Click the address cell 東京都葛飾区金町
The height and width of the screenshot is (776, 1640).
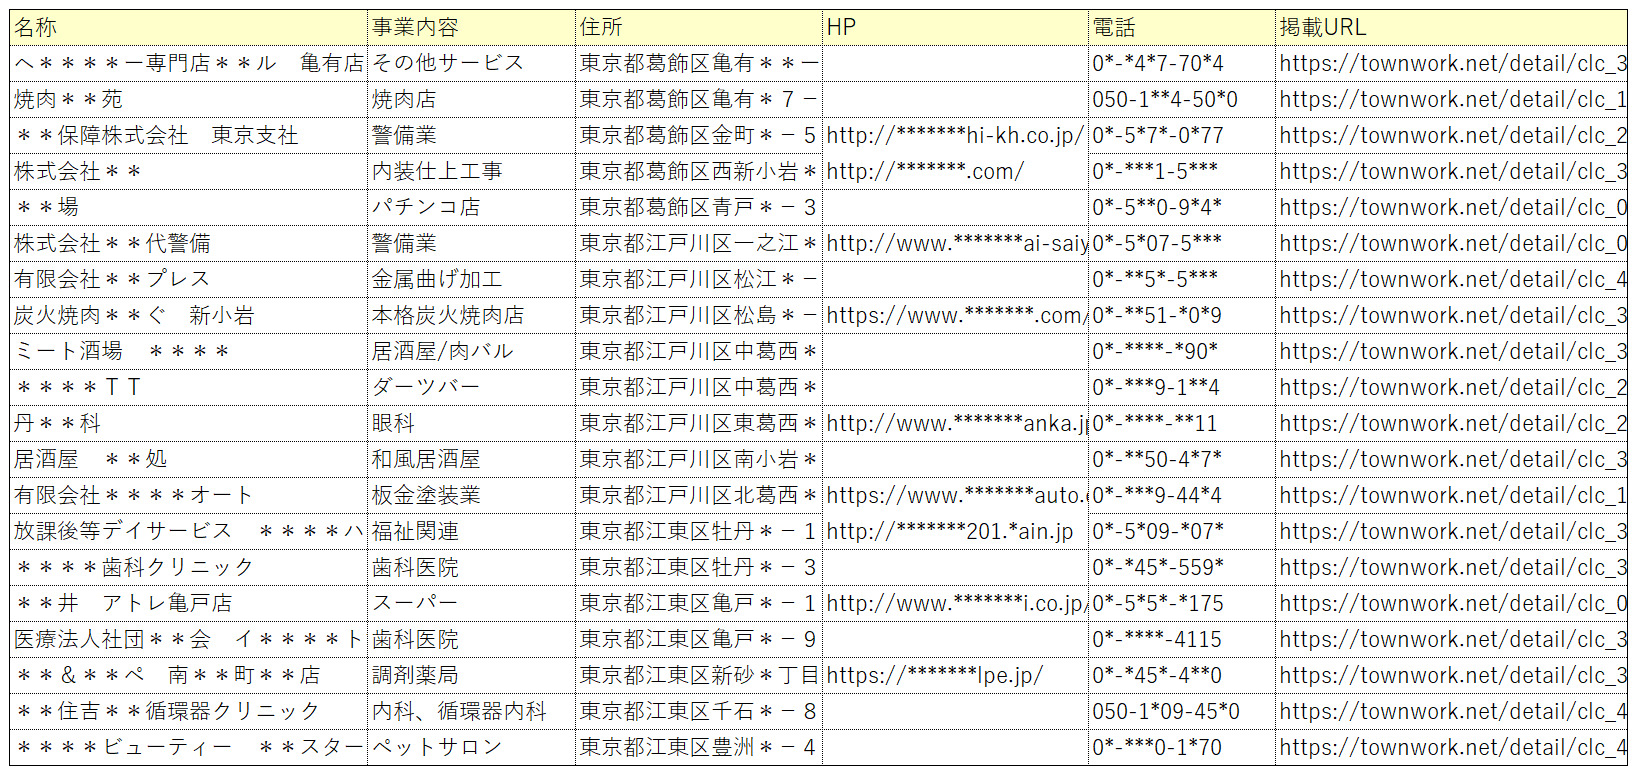(698, 136)
